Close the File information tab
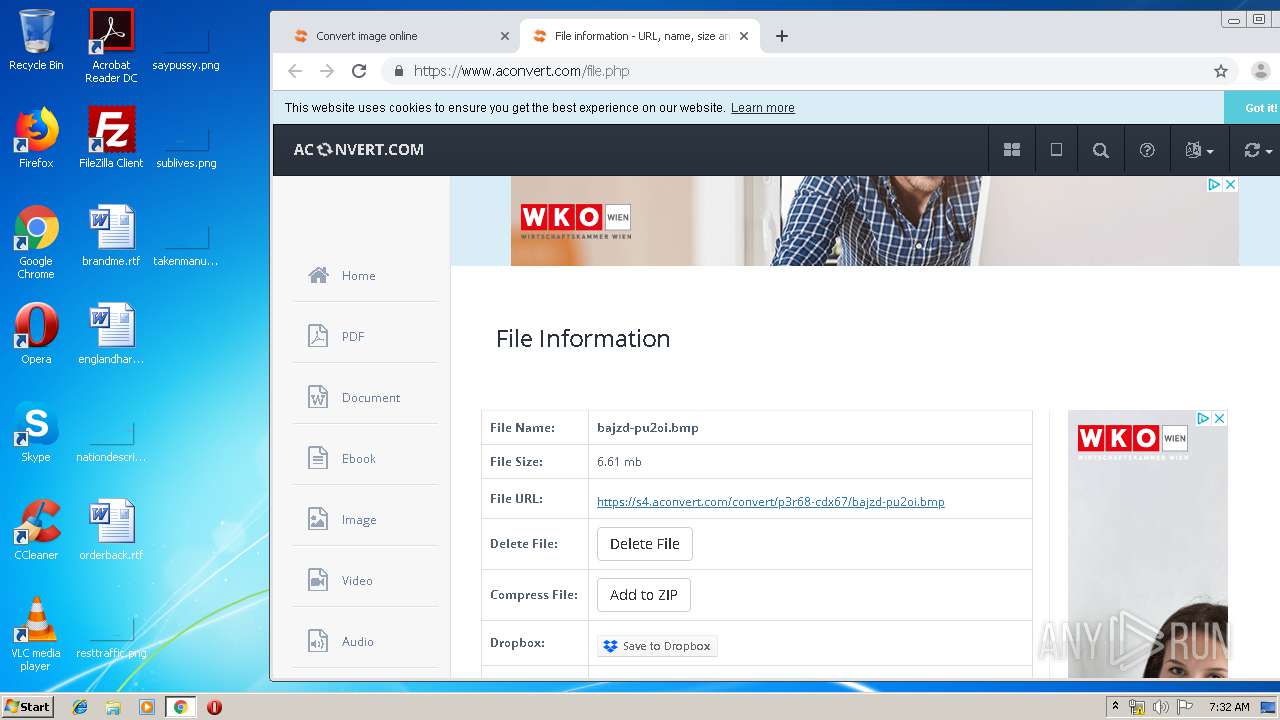Screen dimensions: 1280x720 [744, 36]
